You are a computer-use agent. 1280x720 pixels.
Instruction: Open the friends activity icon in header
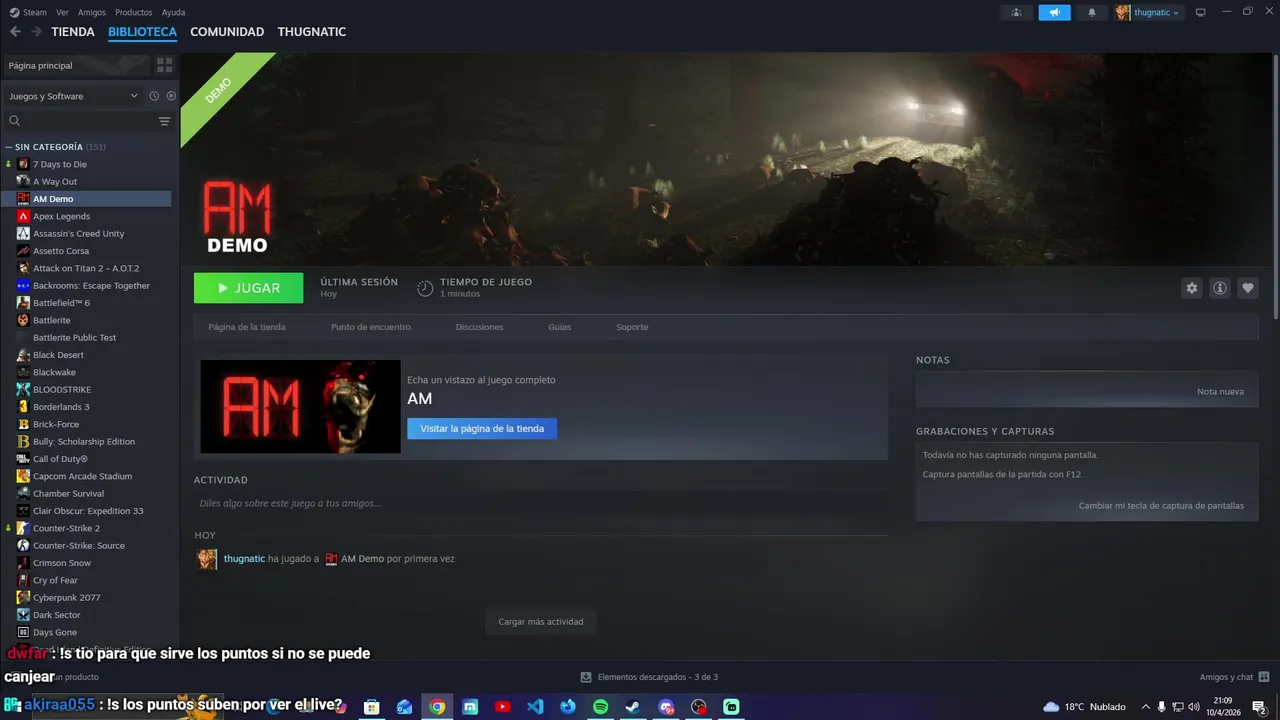(1016, 12)
